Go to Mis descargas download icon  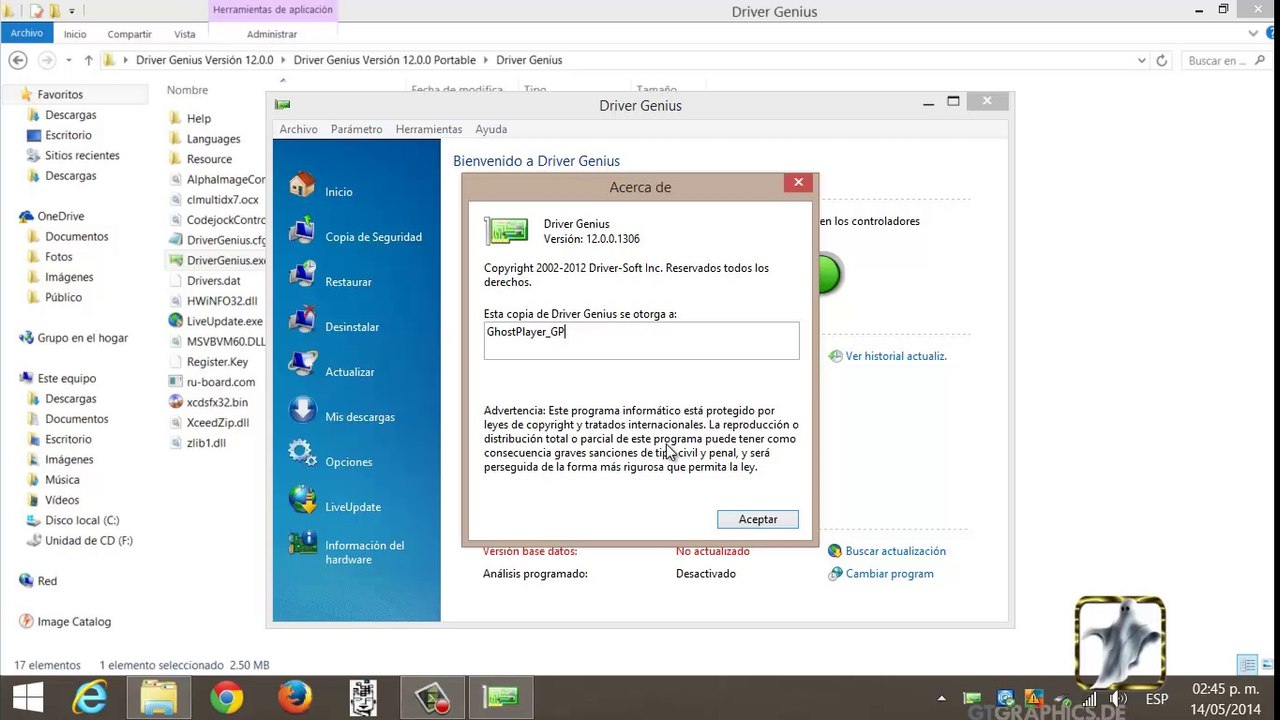pos(302,411)
